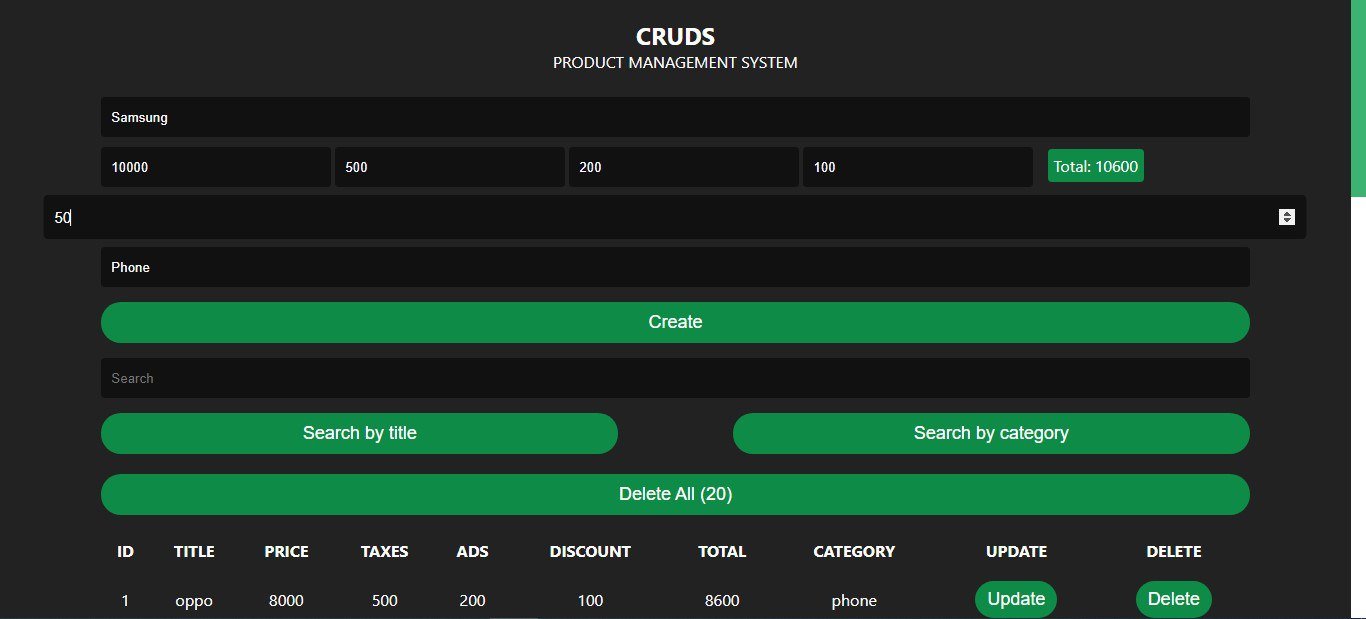Viewport: 1366px width, 619px height.
Task: Choose Search by category mode
Action: 991,433
